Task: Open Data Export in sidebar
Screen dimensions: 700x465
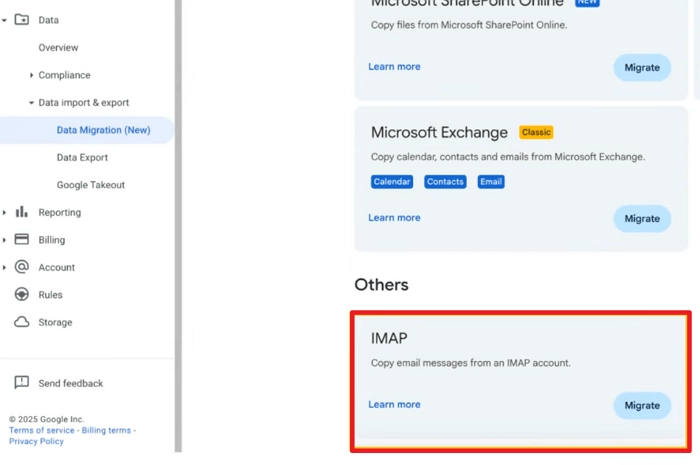Action: coord(82,157)
